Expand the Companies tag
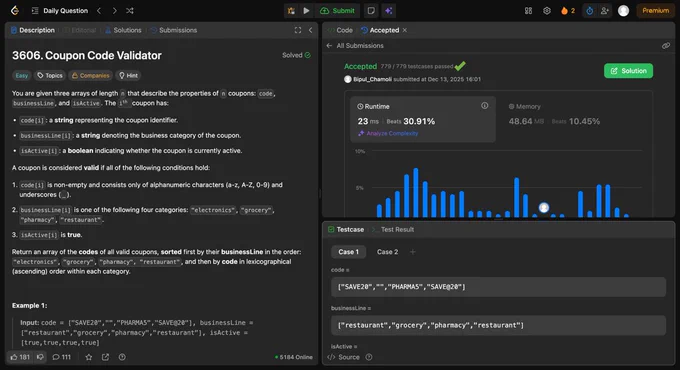680x370 pixels. 90,75
